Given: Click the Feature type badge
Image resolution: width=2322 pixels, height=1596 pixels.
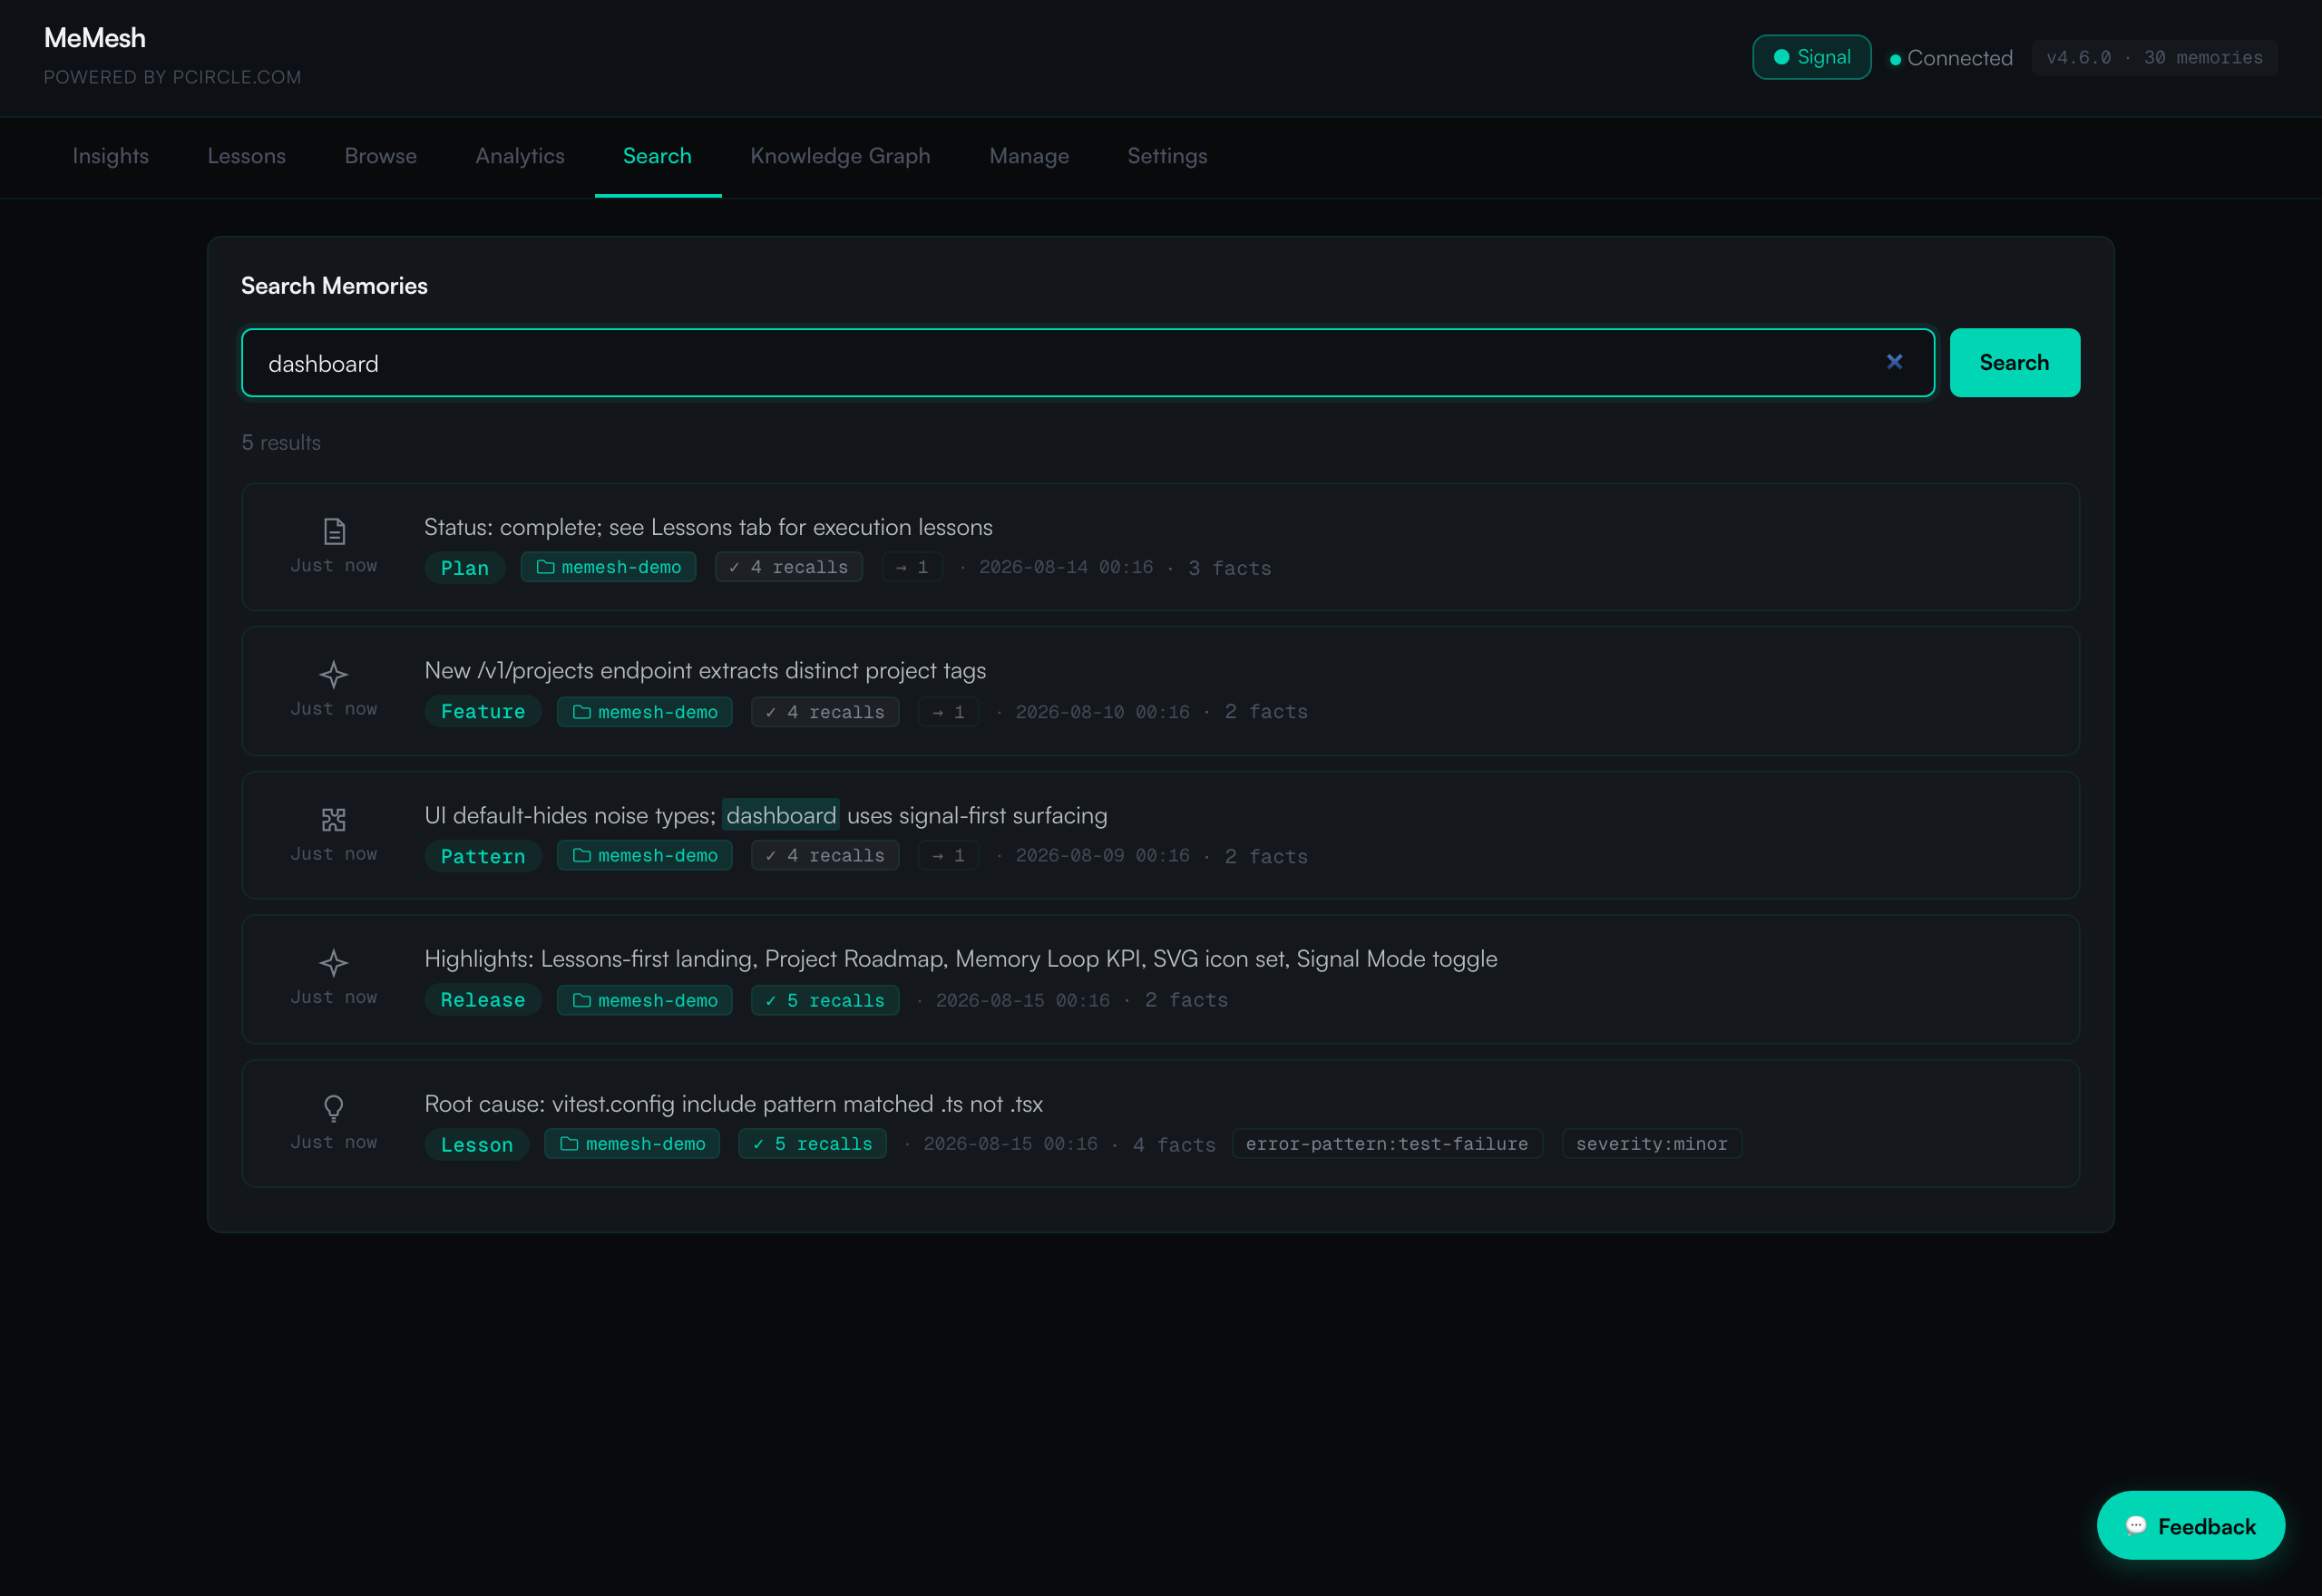Looking at the screenshot, I should click(483, 711).
